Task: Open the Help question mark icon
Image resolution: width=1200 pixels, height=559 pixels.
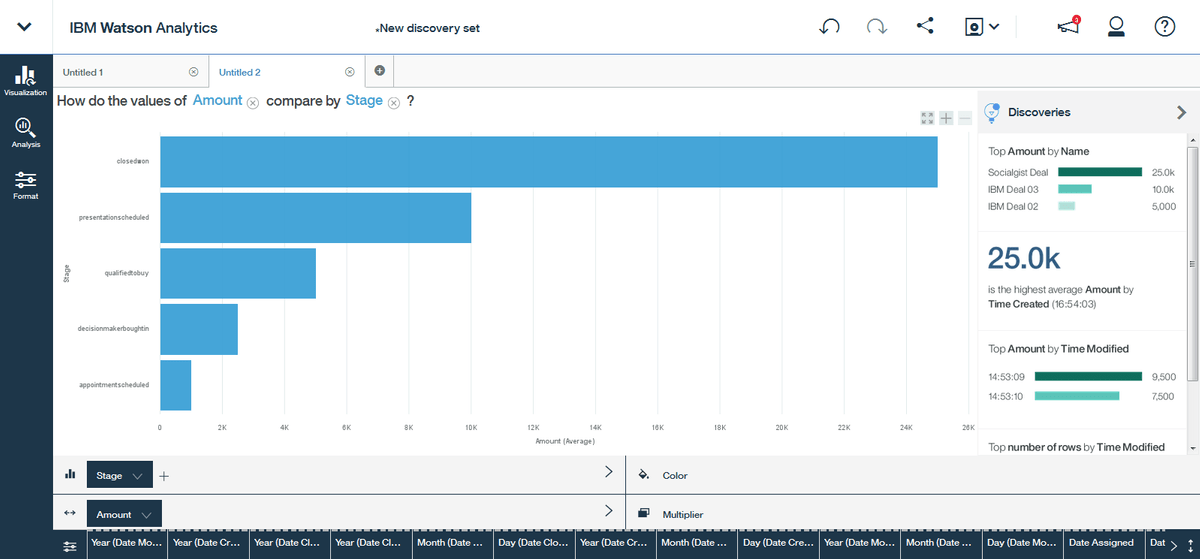Action: point(1164,27)
